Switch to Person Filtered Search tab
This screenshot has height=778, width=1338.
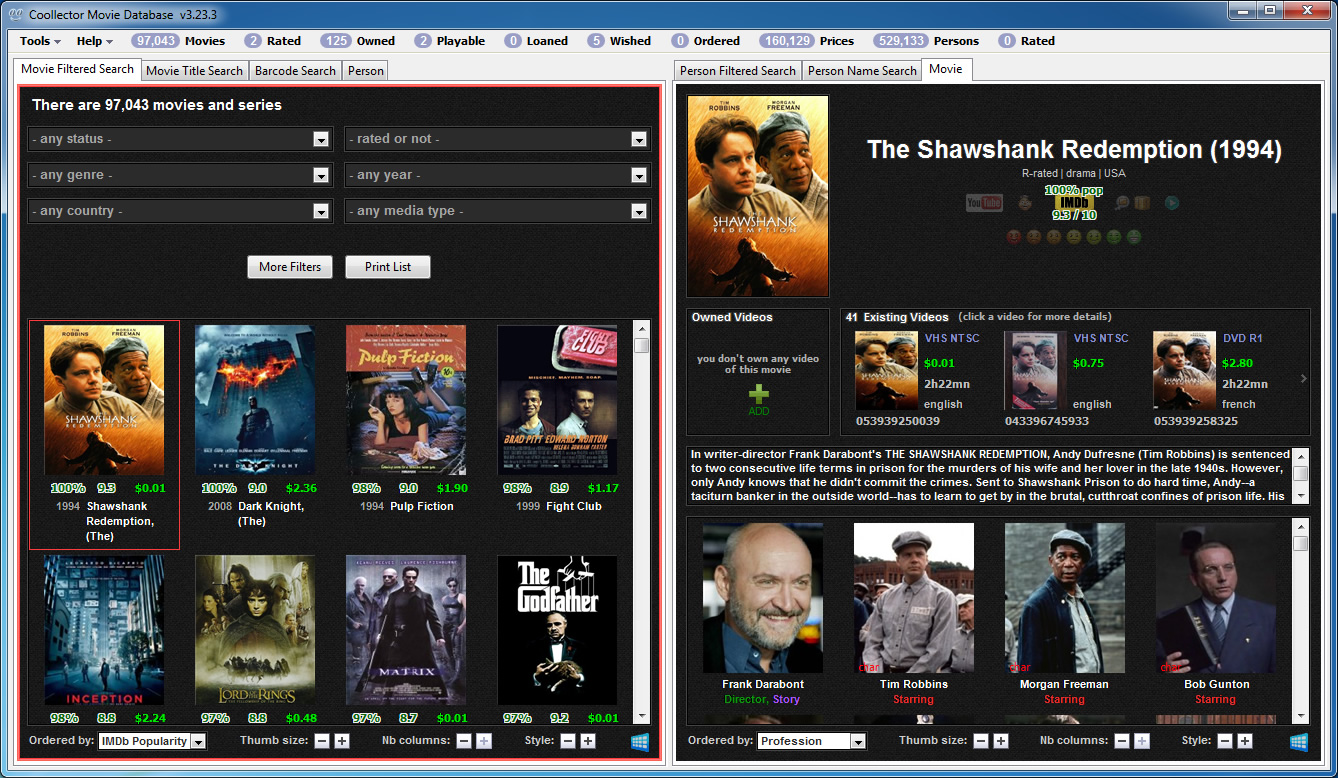pos(738,71)
